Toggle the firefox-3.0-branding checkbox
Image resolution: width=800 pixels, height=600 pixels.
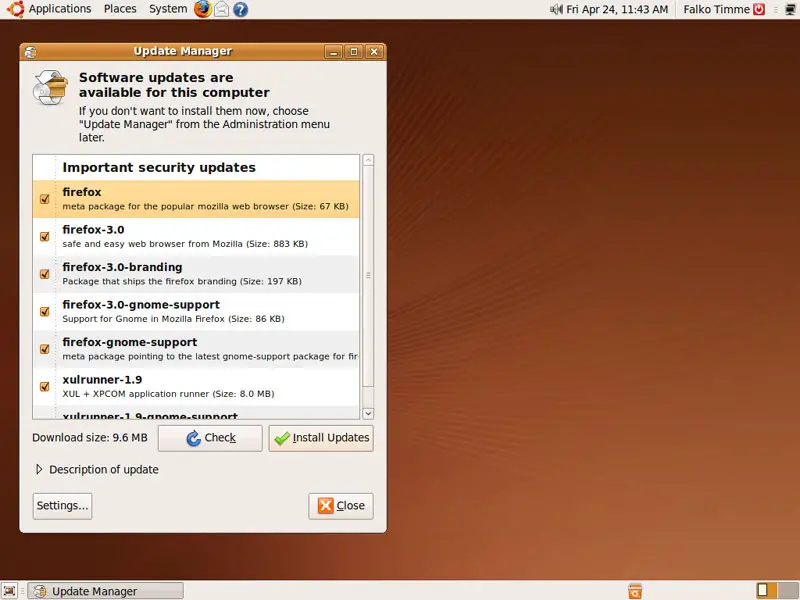coord(45,274)
